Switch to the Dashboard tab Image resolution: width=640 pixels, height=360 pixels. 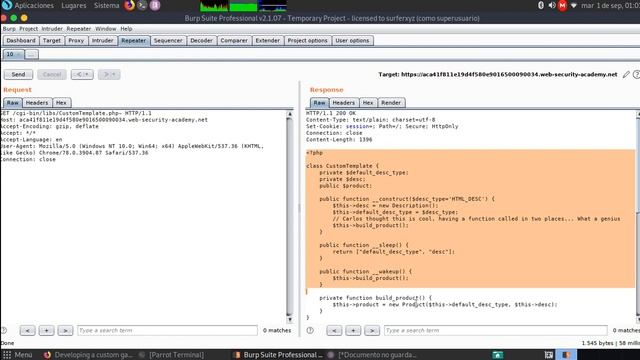21,40
